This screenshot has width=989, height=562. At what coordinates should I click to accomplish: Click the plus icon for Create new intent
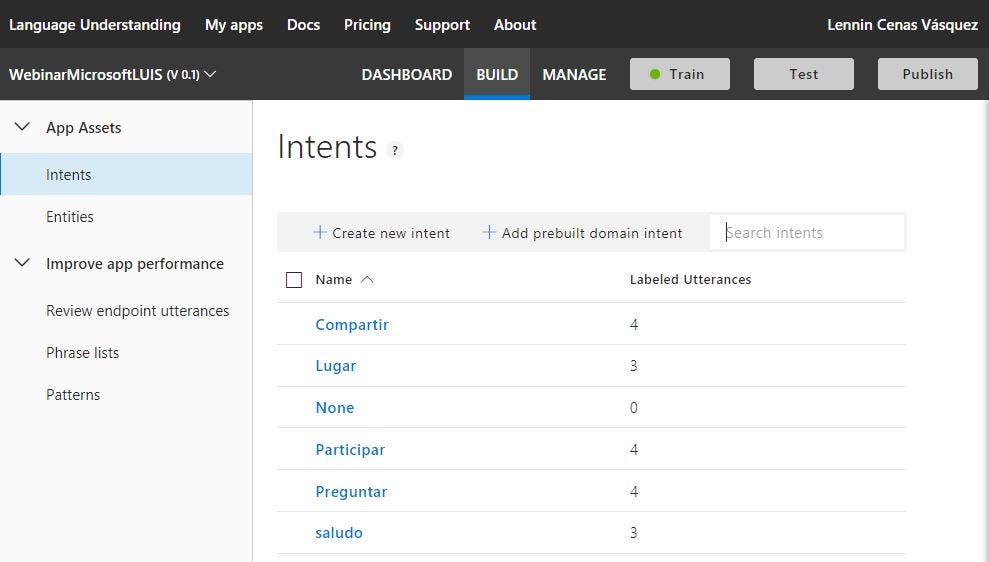[320, 232]
